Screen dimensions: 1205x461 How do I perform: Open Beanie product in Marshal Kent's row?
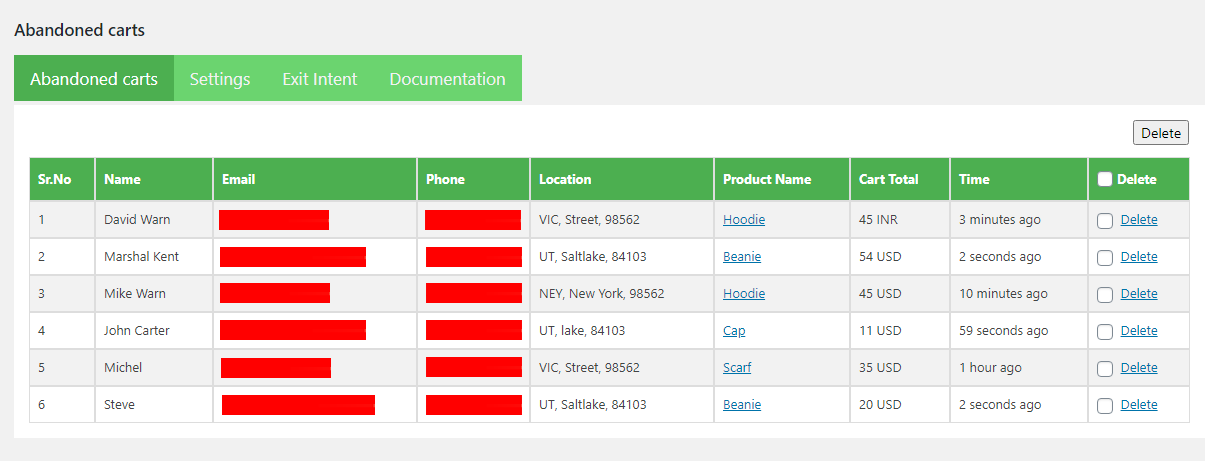pyautogui.click(x=742, y=256)
